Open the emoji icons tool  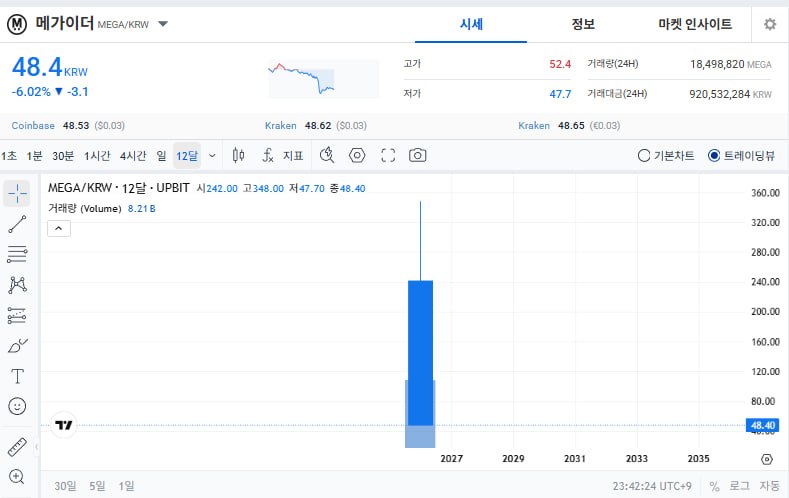(17, 406)
